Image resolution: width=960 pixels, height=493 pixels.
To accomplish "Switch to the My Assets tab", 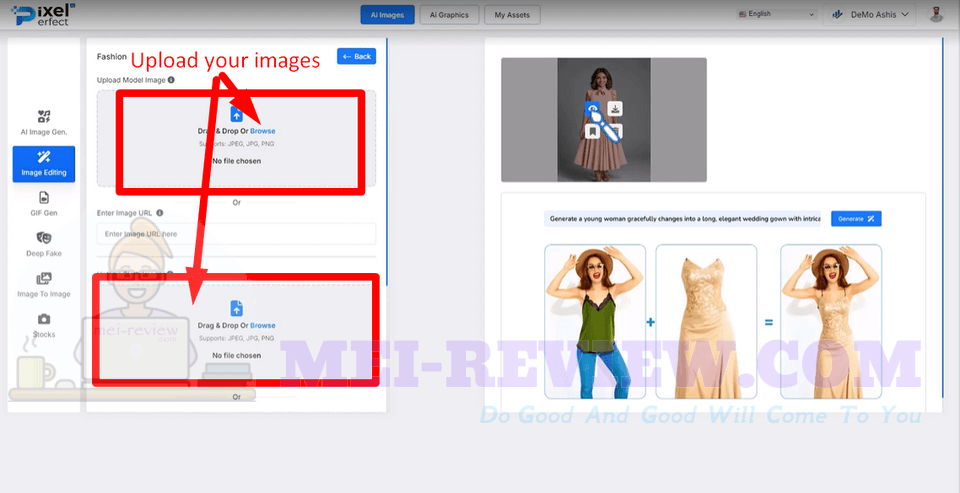I will (x=512, y=15).
